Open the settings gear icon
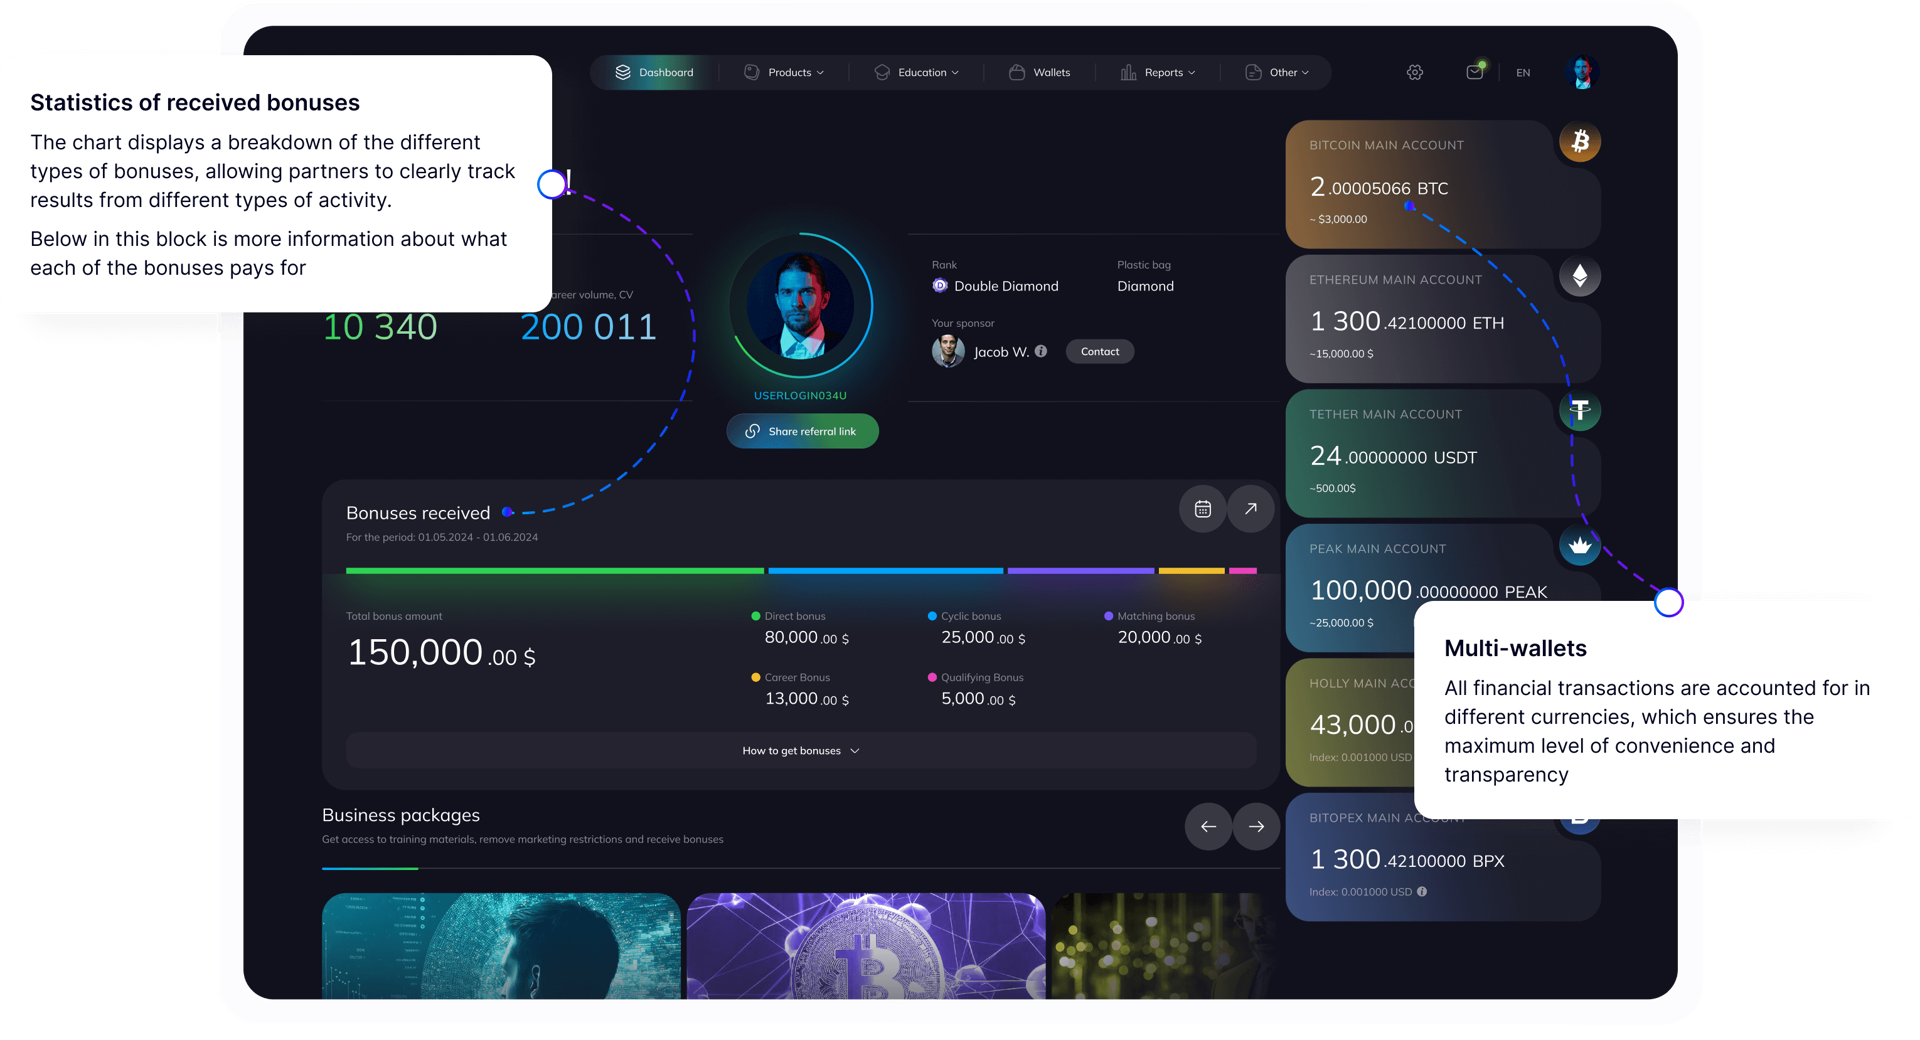 pyautogui.click(x=1414, y=72)
